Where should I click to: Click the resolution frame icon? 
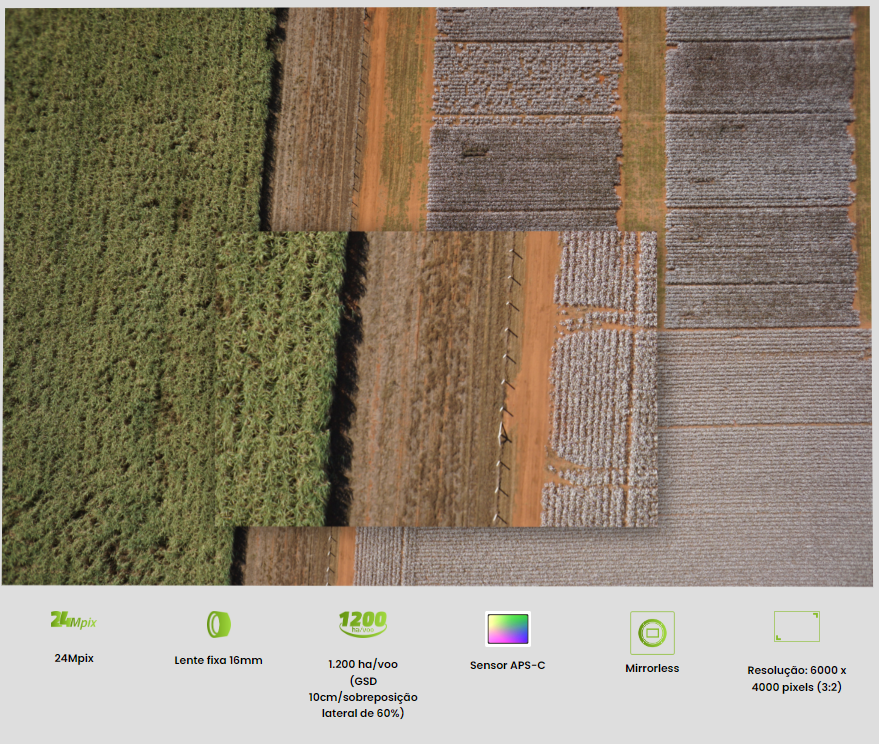(797, 626)
